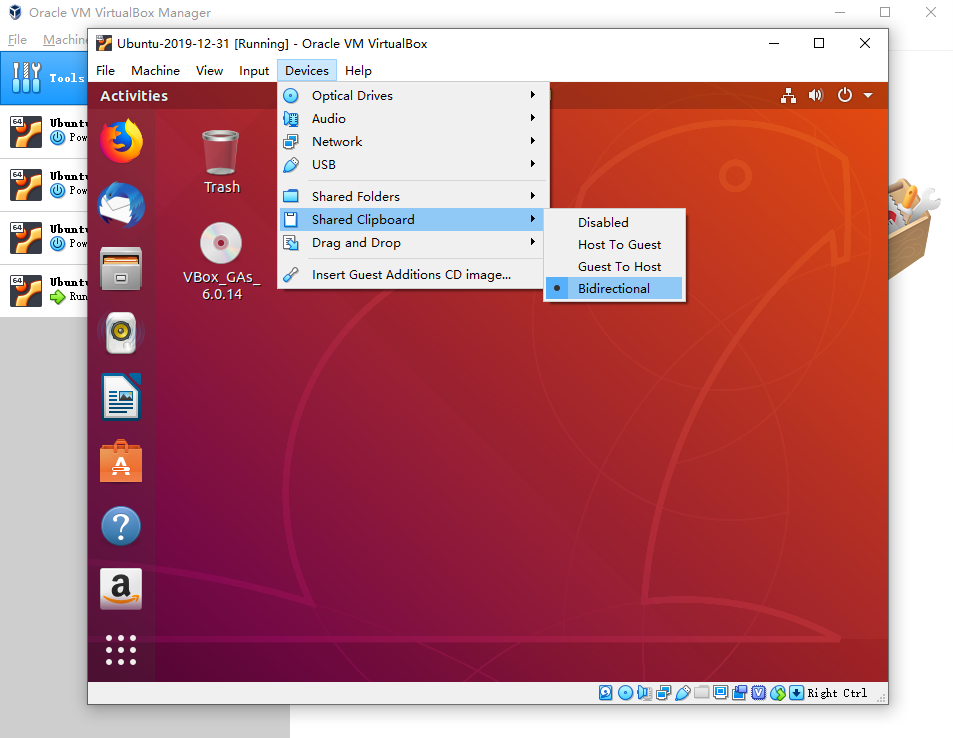Click hard disk activity status icon

click(x=605, y=692)
